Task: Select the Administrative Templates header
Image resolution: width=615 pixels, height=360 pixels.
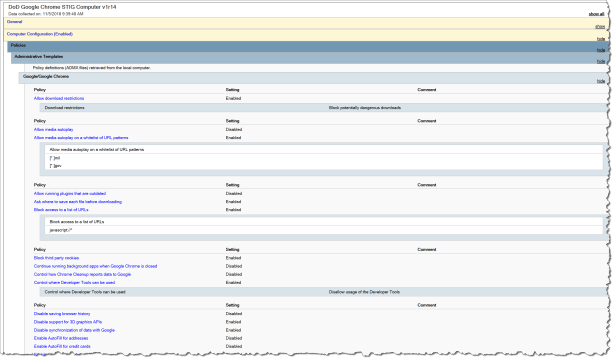Action: click(38, 57)
